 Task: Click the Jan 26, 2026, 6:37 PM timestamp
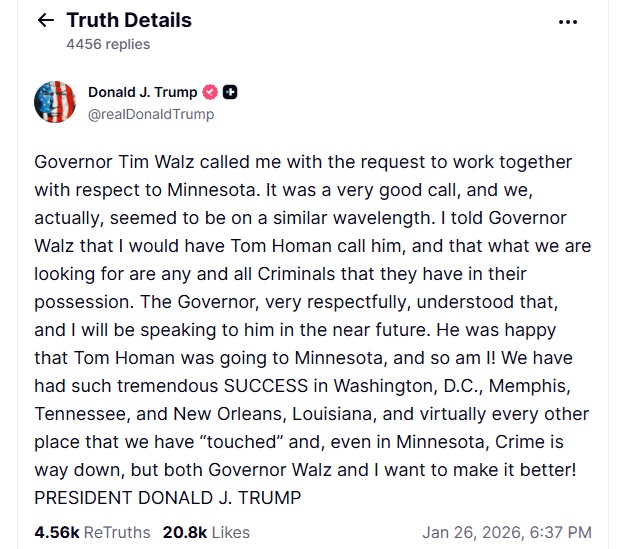(x=507, y=532)
